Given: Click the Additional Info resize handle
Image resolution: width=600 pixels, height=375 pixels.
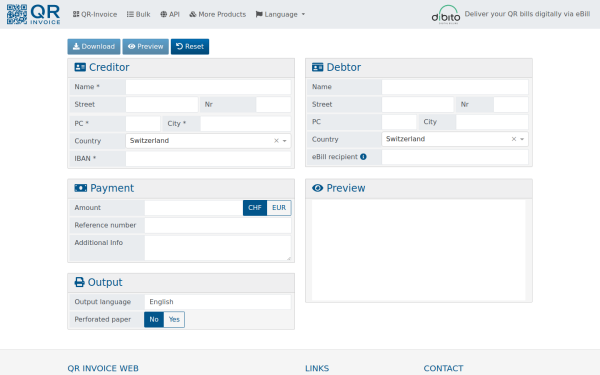Looking at the screenshot, I should [x=289, y=258].
